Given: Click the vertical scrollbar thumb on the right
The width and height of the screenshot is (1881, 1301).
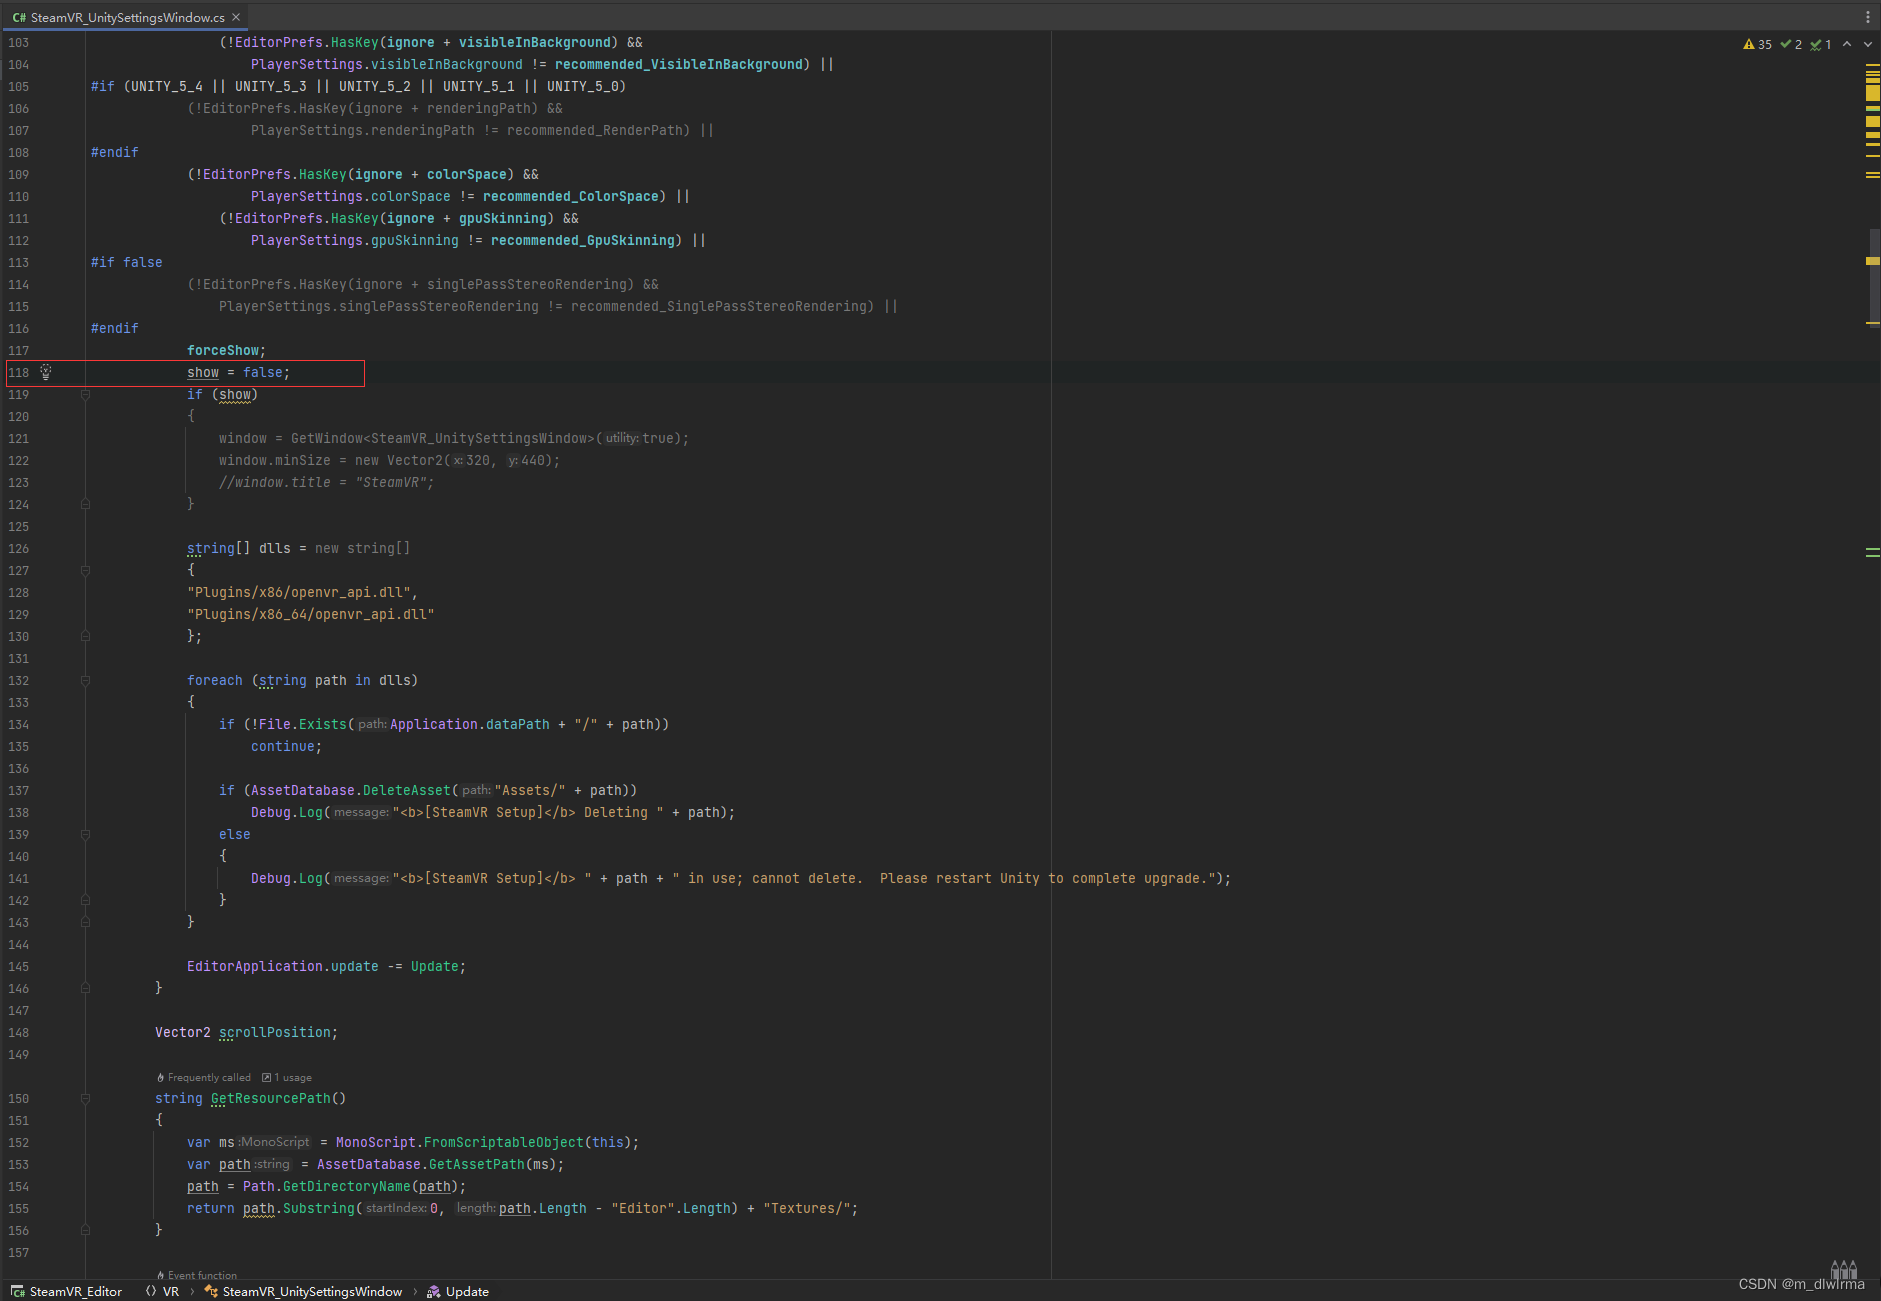Looking at the screenshot, I should (x=1874, y=277).
